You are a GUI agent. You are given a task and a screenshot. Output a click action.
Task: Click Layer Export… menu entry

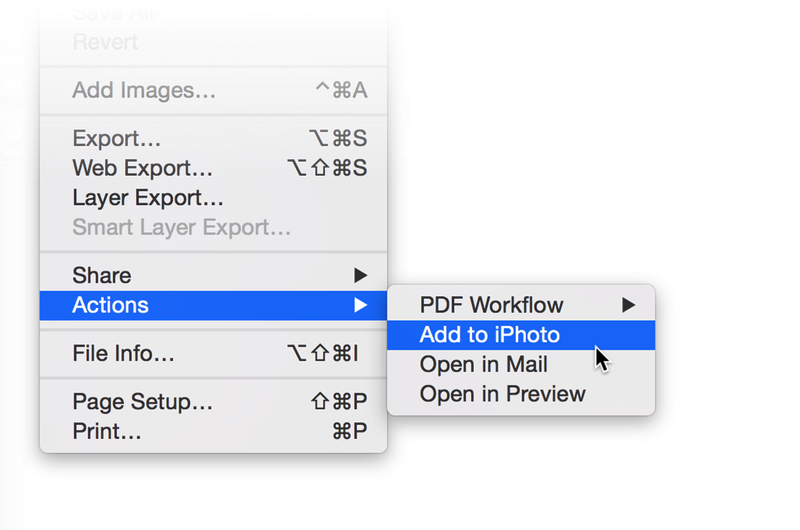point(148,199)
